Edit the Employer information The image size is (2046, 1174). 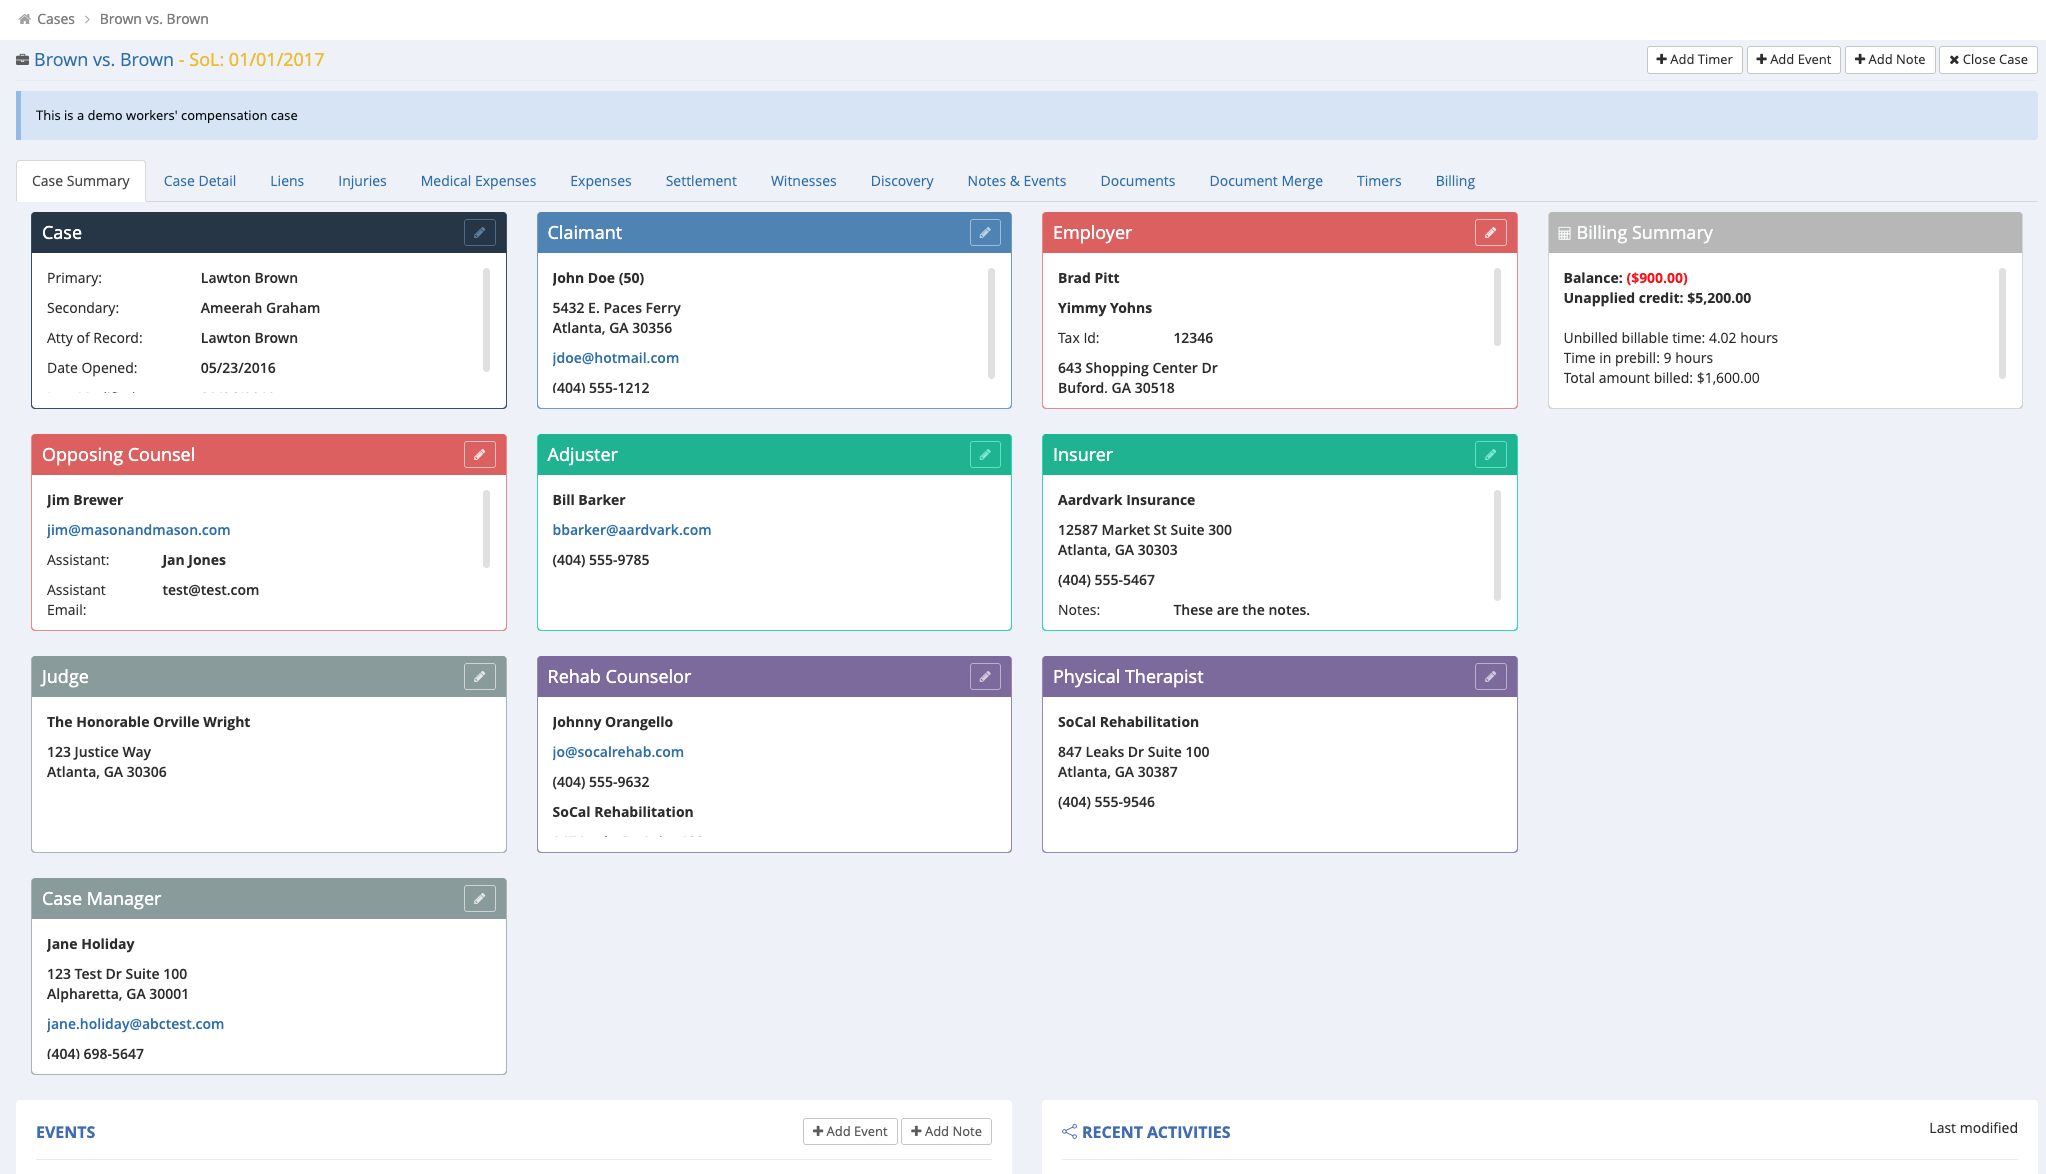1491,232
